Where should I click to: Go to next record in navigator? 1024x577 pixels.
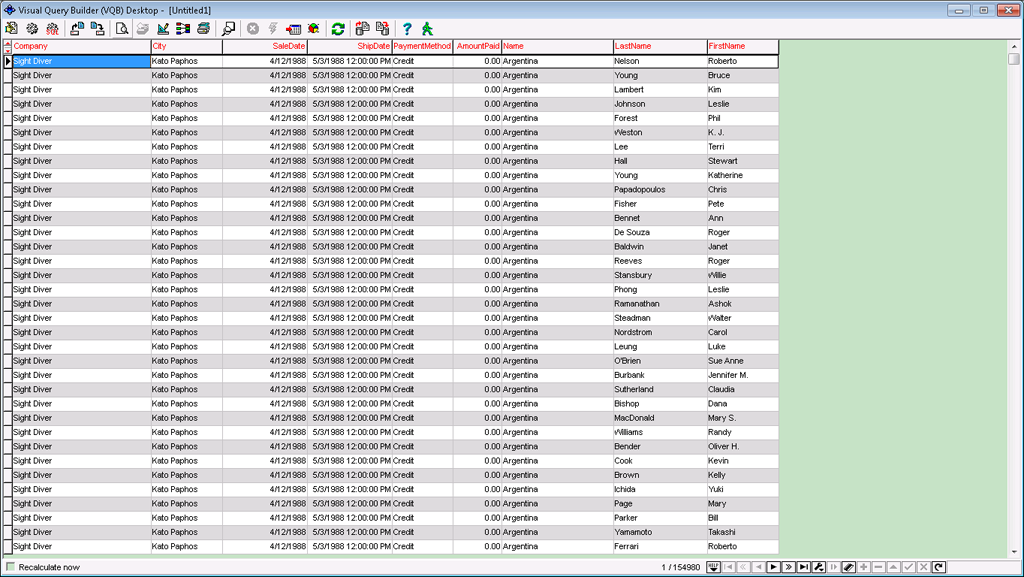tap(773, 567)
